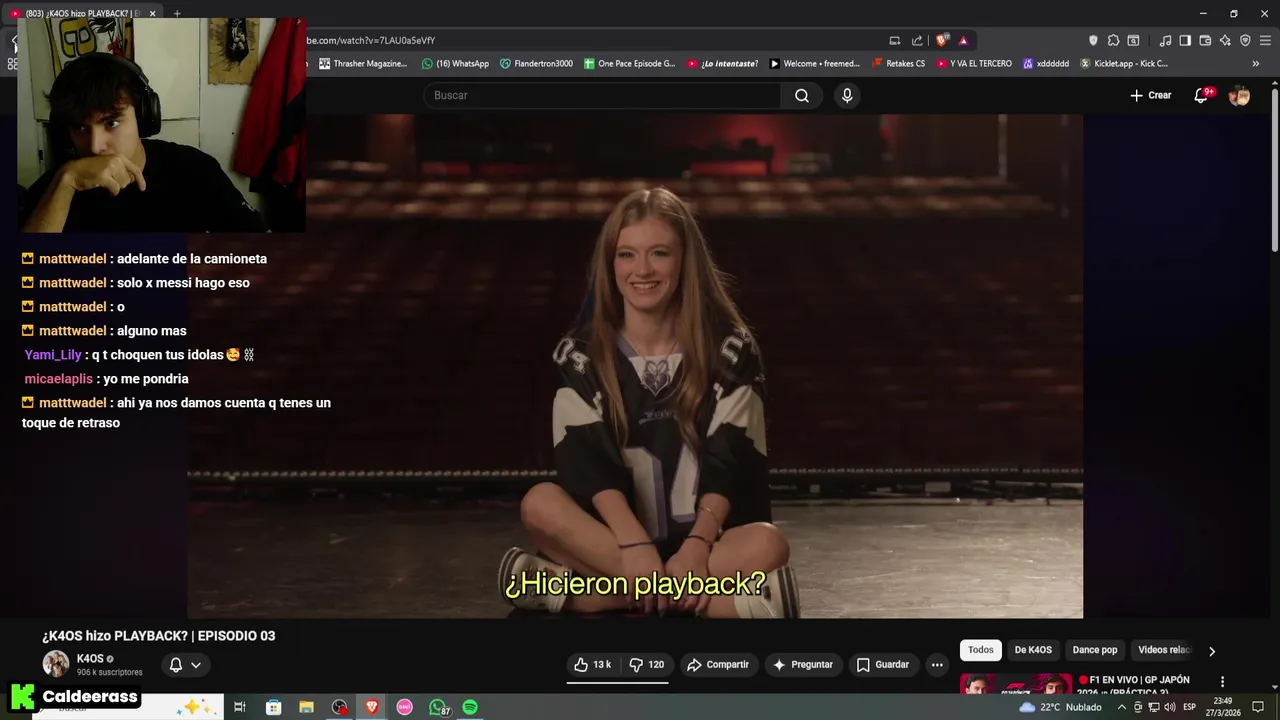Open options menu for F1 video
Screen dimensions: 1280x720
click(x=1222, y=682)
